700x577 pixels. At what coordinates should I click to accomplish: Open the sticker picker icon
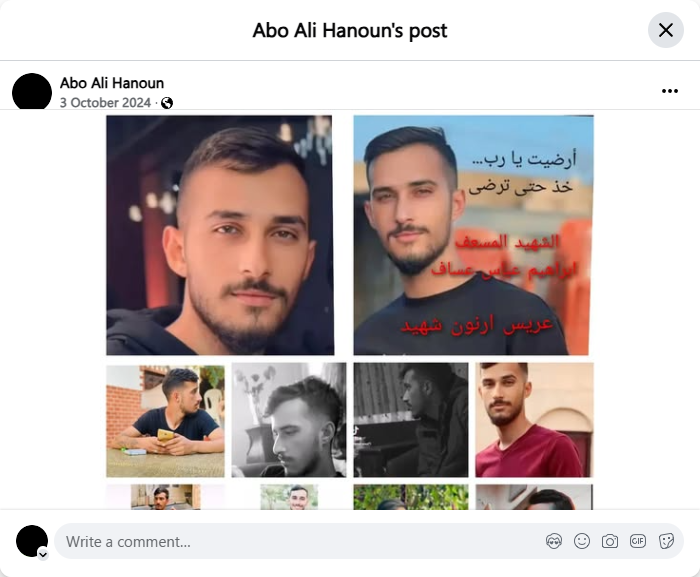666,541
